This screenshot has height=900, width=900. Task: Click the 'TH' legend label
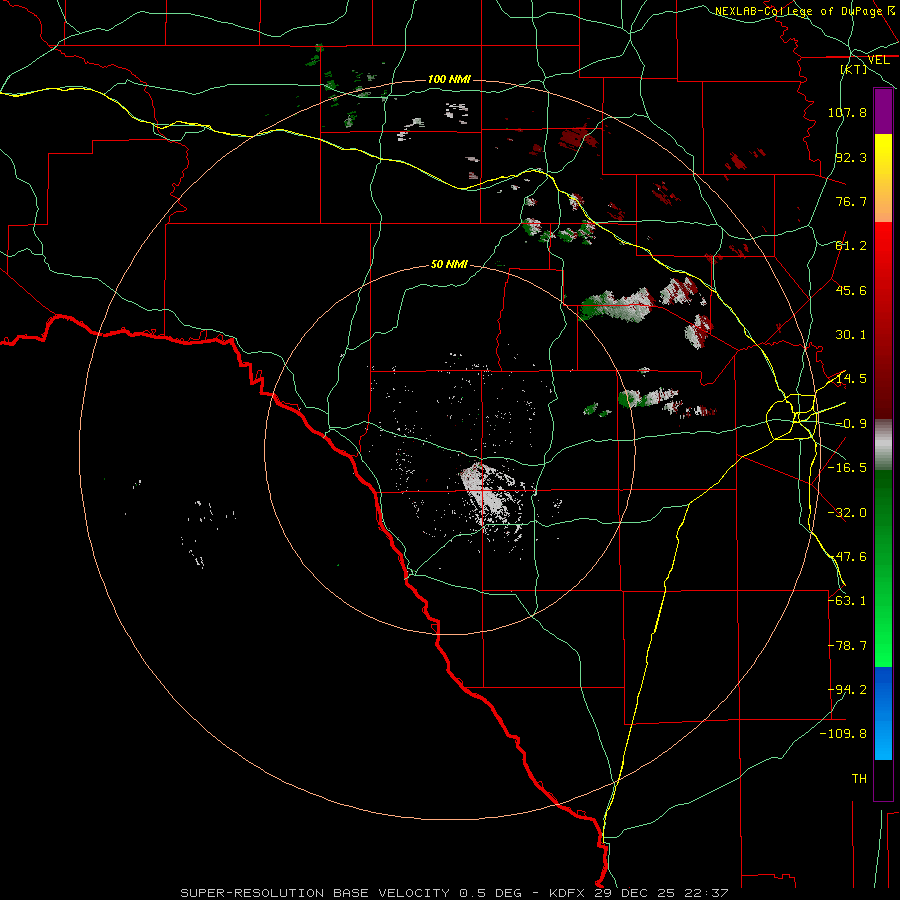859,779
